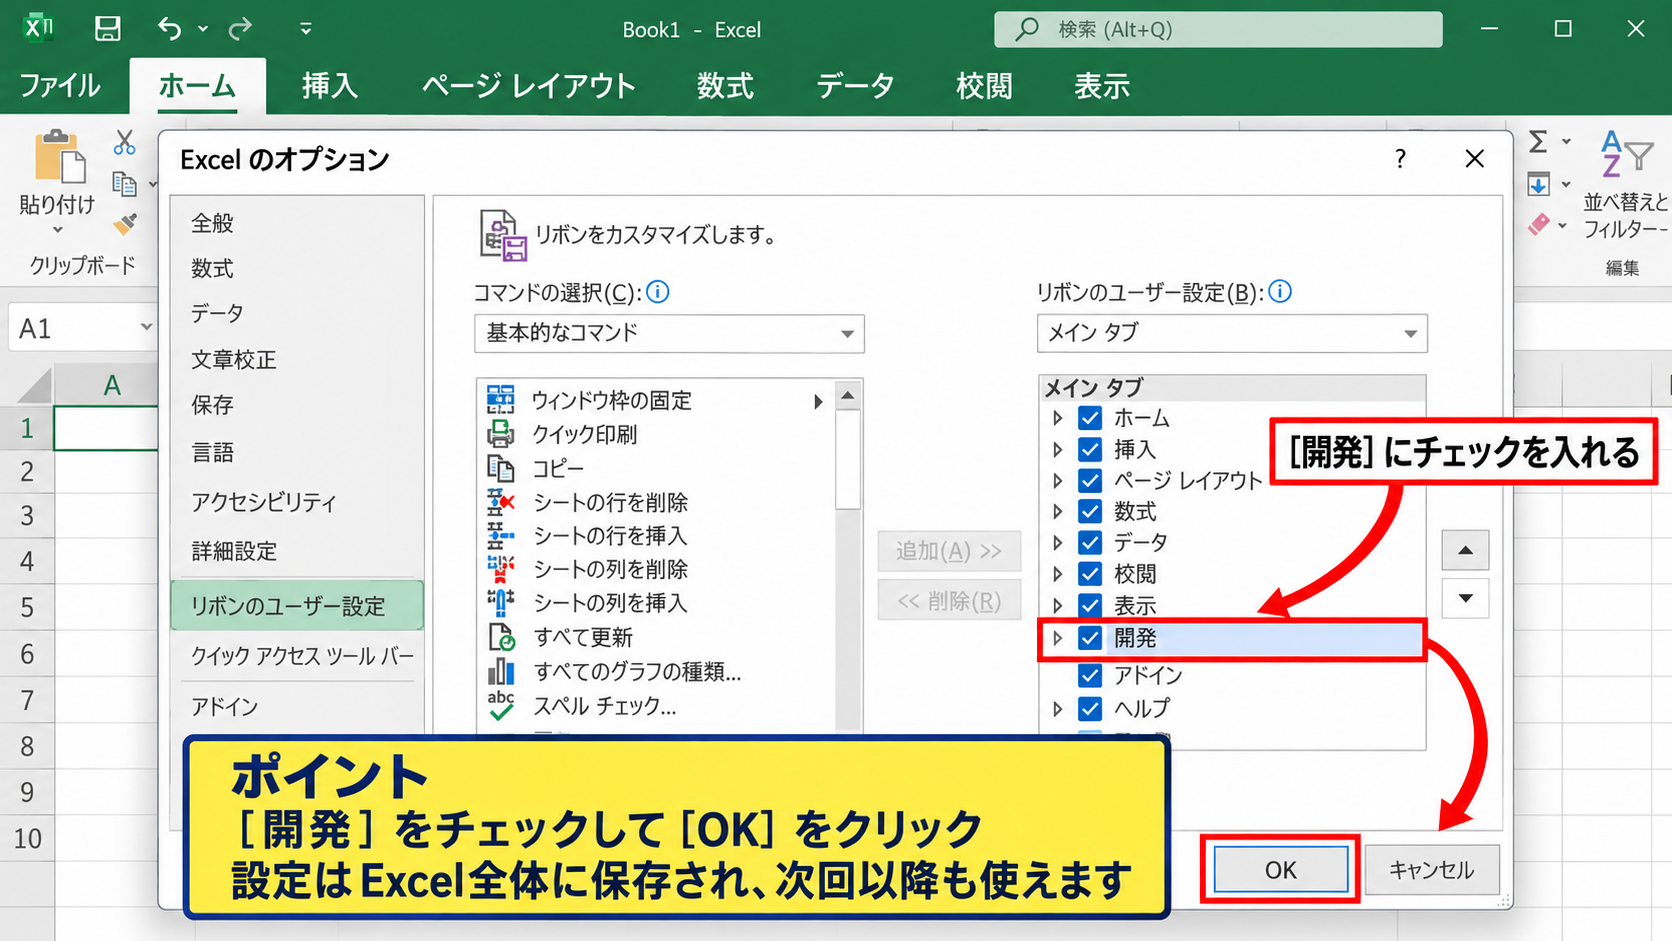The height and width of the screenshot is (941, 1672).
Task: Click the キャンセル button
Action: [x=1432, y=870]
